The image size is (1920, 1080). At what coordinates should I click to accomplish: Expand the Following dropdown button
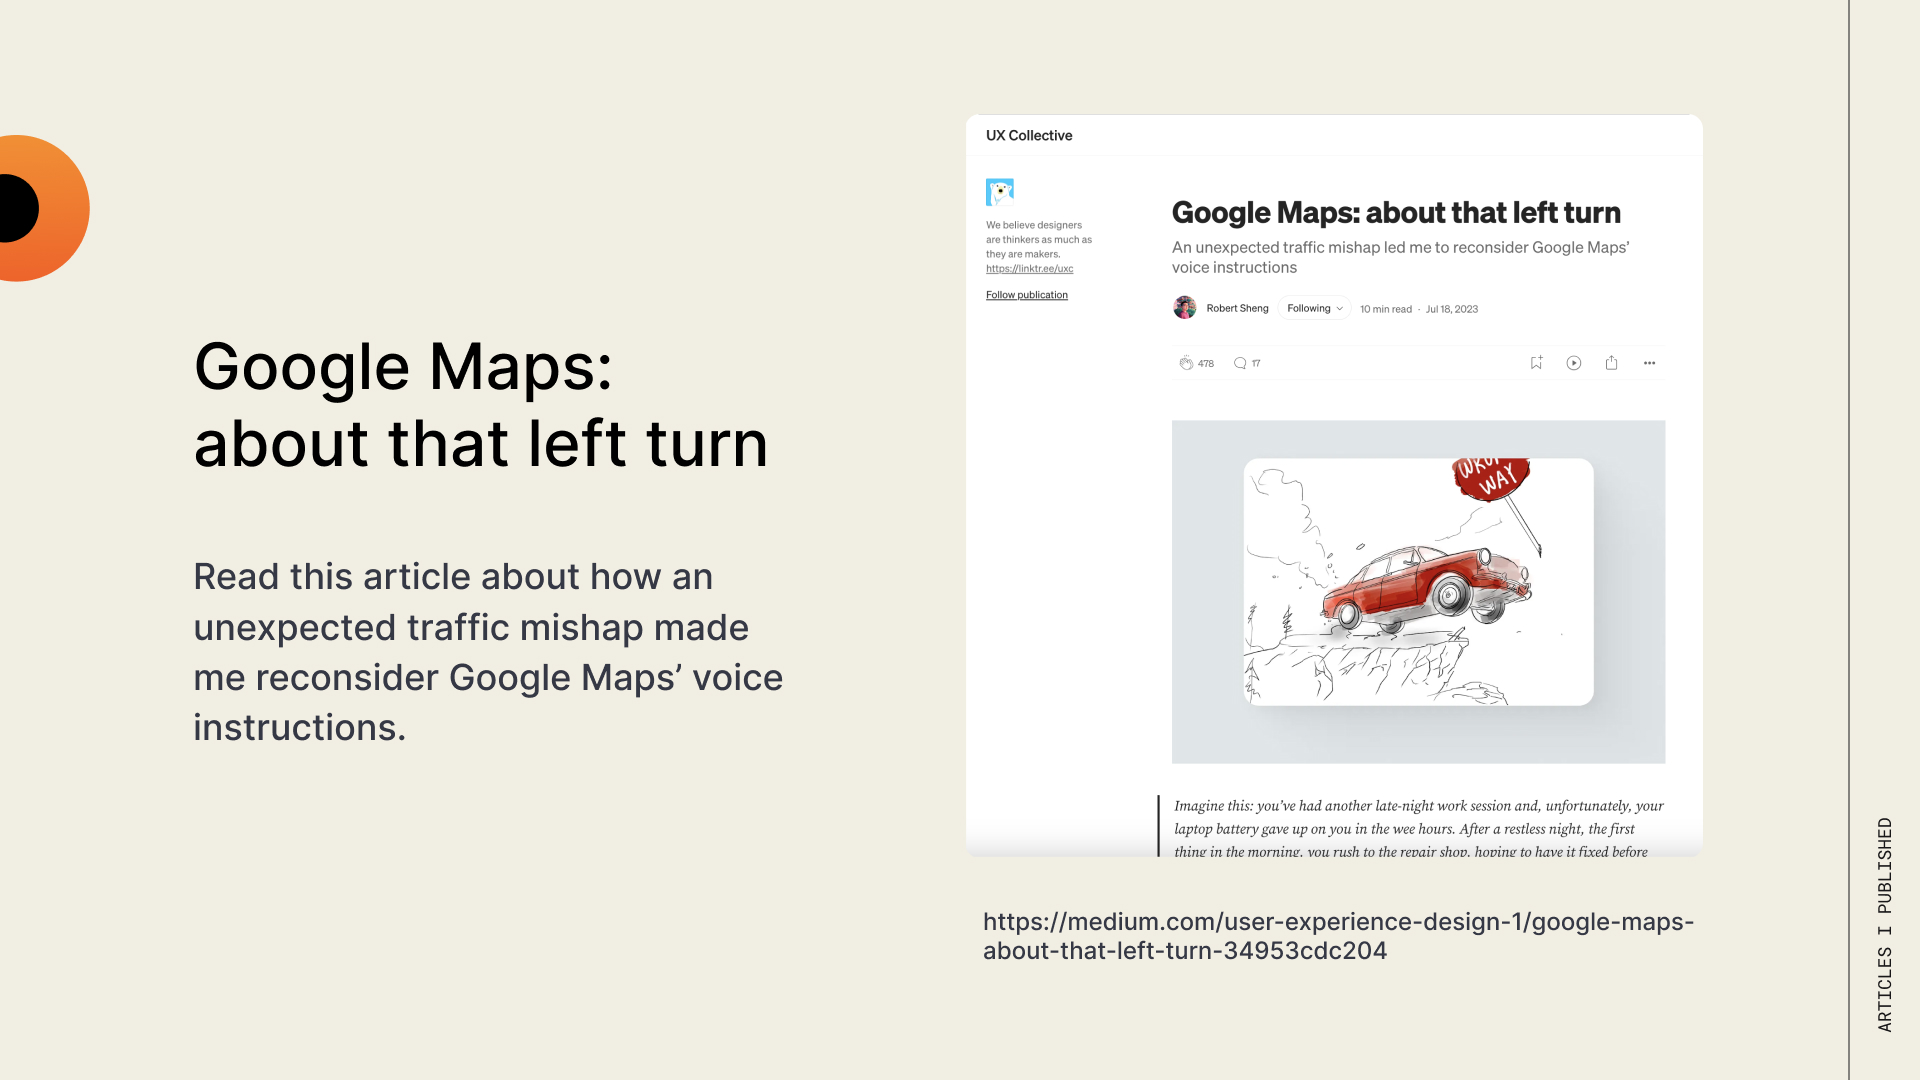(1314, 308)
